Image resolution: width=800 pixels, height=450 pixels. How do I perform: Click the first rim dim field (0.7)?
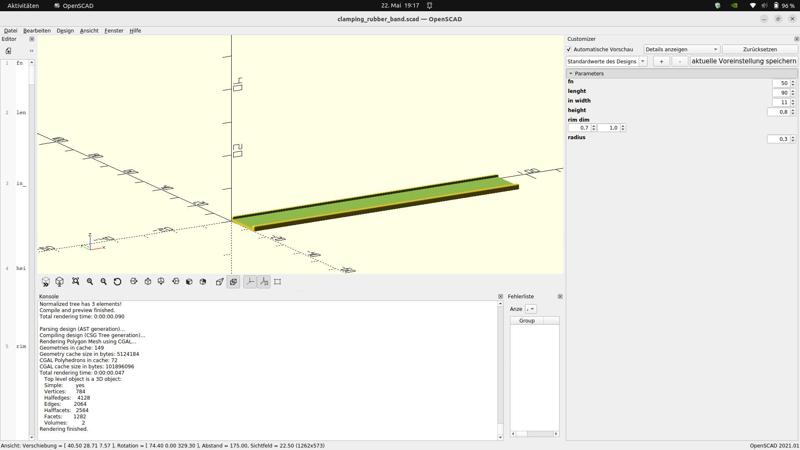tap(580, 128)
